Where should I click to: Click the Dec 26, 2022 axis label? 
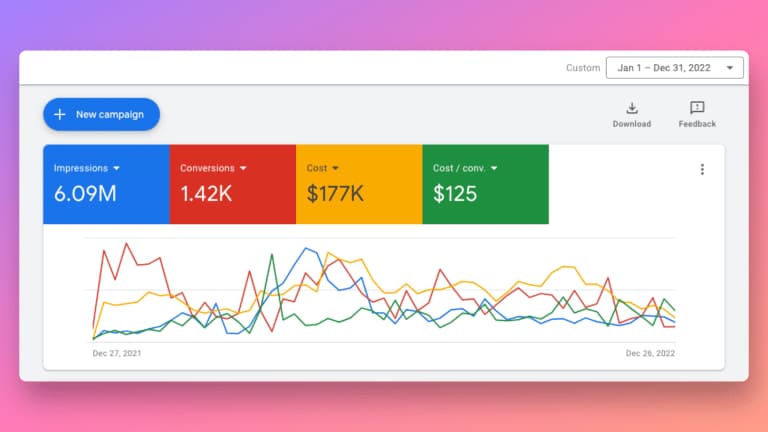(650, 353)
